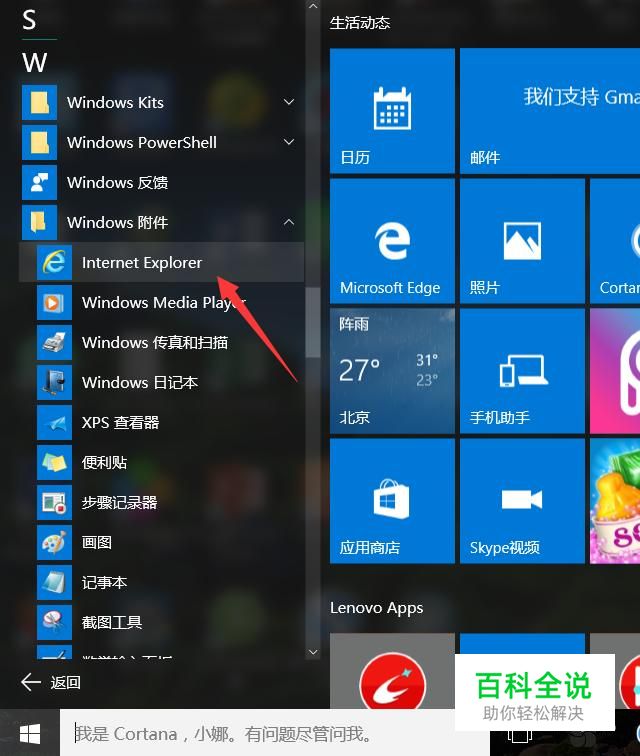The image size is (640, 756).
Task: Open 画图 Paint program
Action: (162, 542)
